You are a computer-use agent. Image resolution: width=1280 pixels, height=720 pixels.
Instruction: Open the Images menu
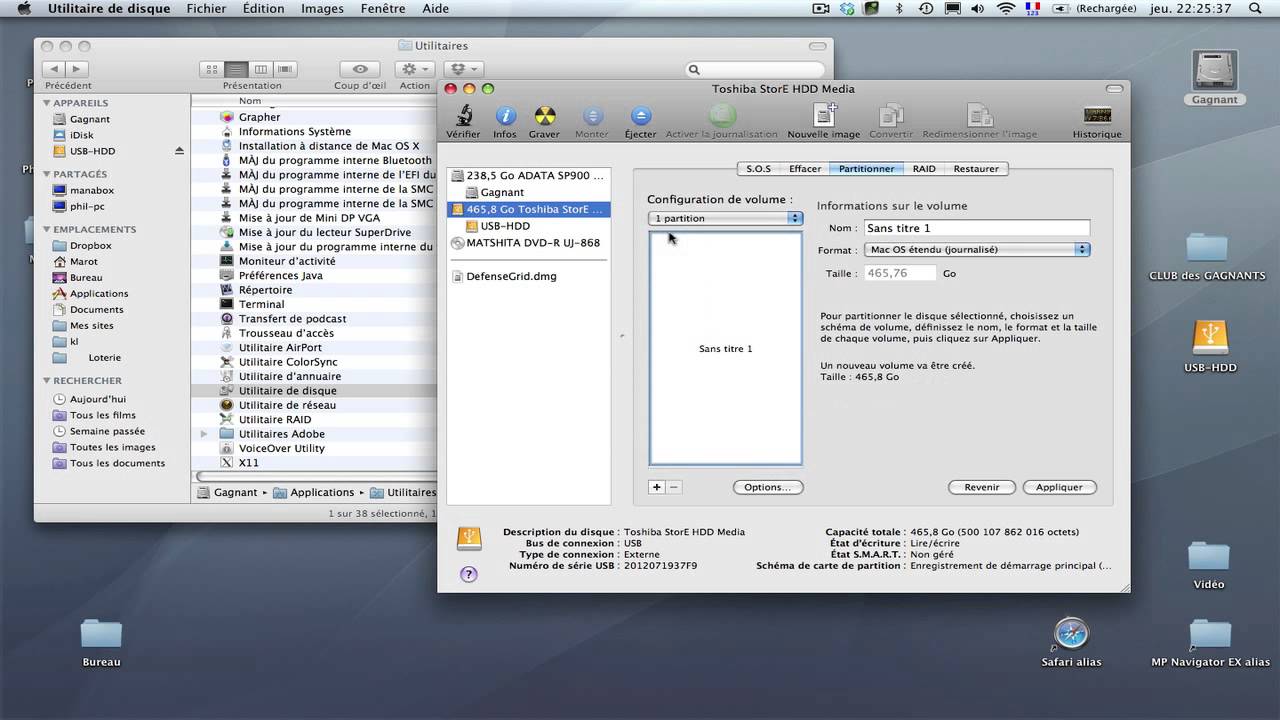point(322,8)
